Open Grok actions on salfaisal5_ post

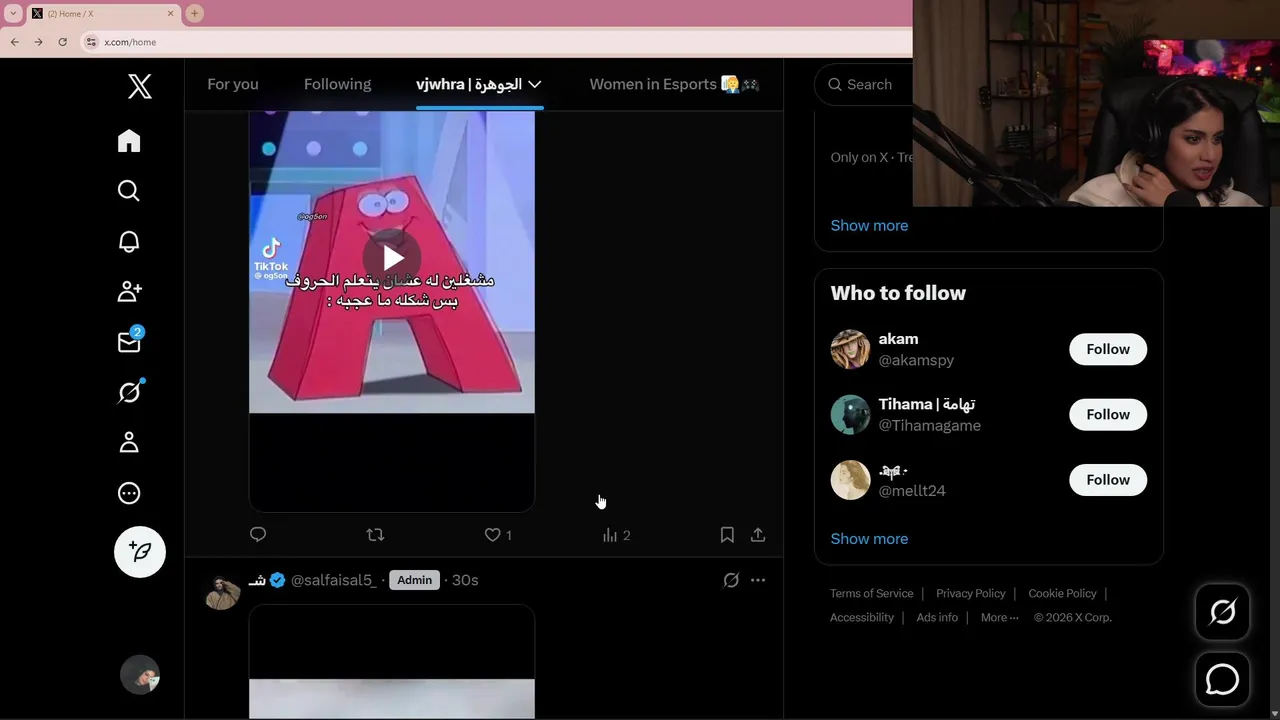tap(731, 580)
